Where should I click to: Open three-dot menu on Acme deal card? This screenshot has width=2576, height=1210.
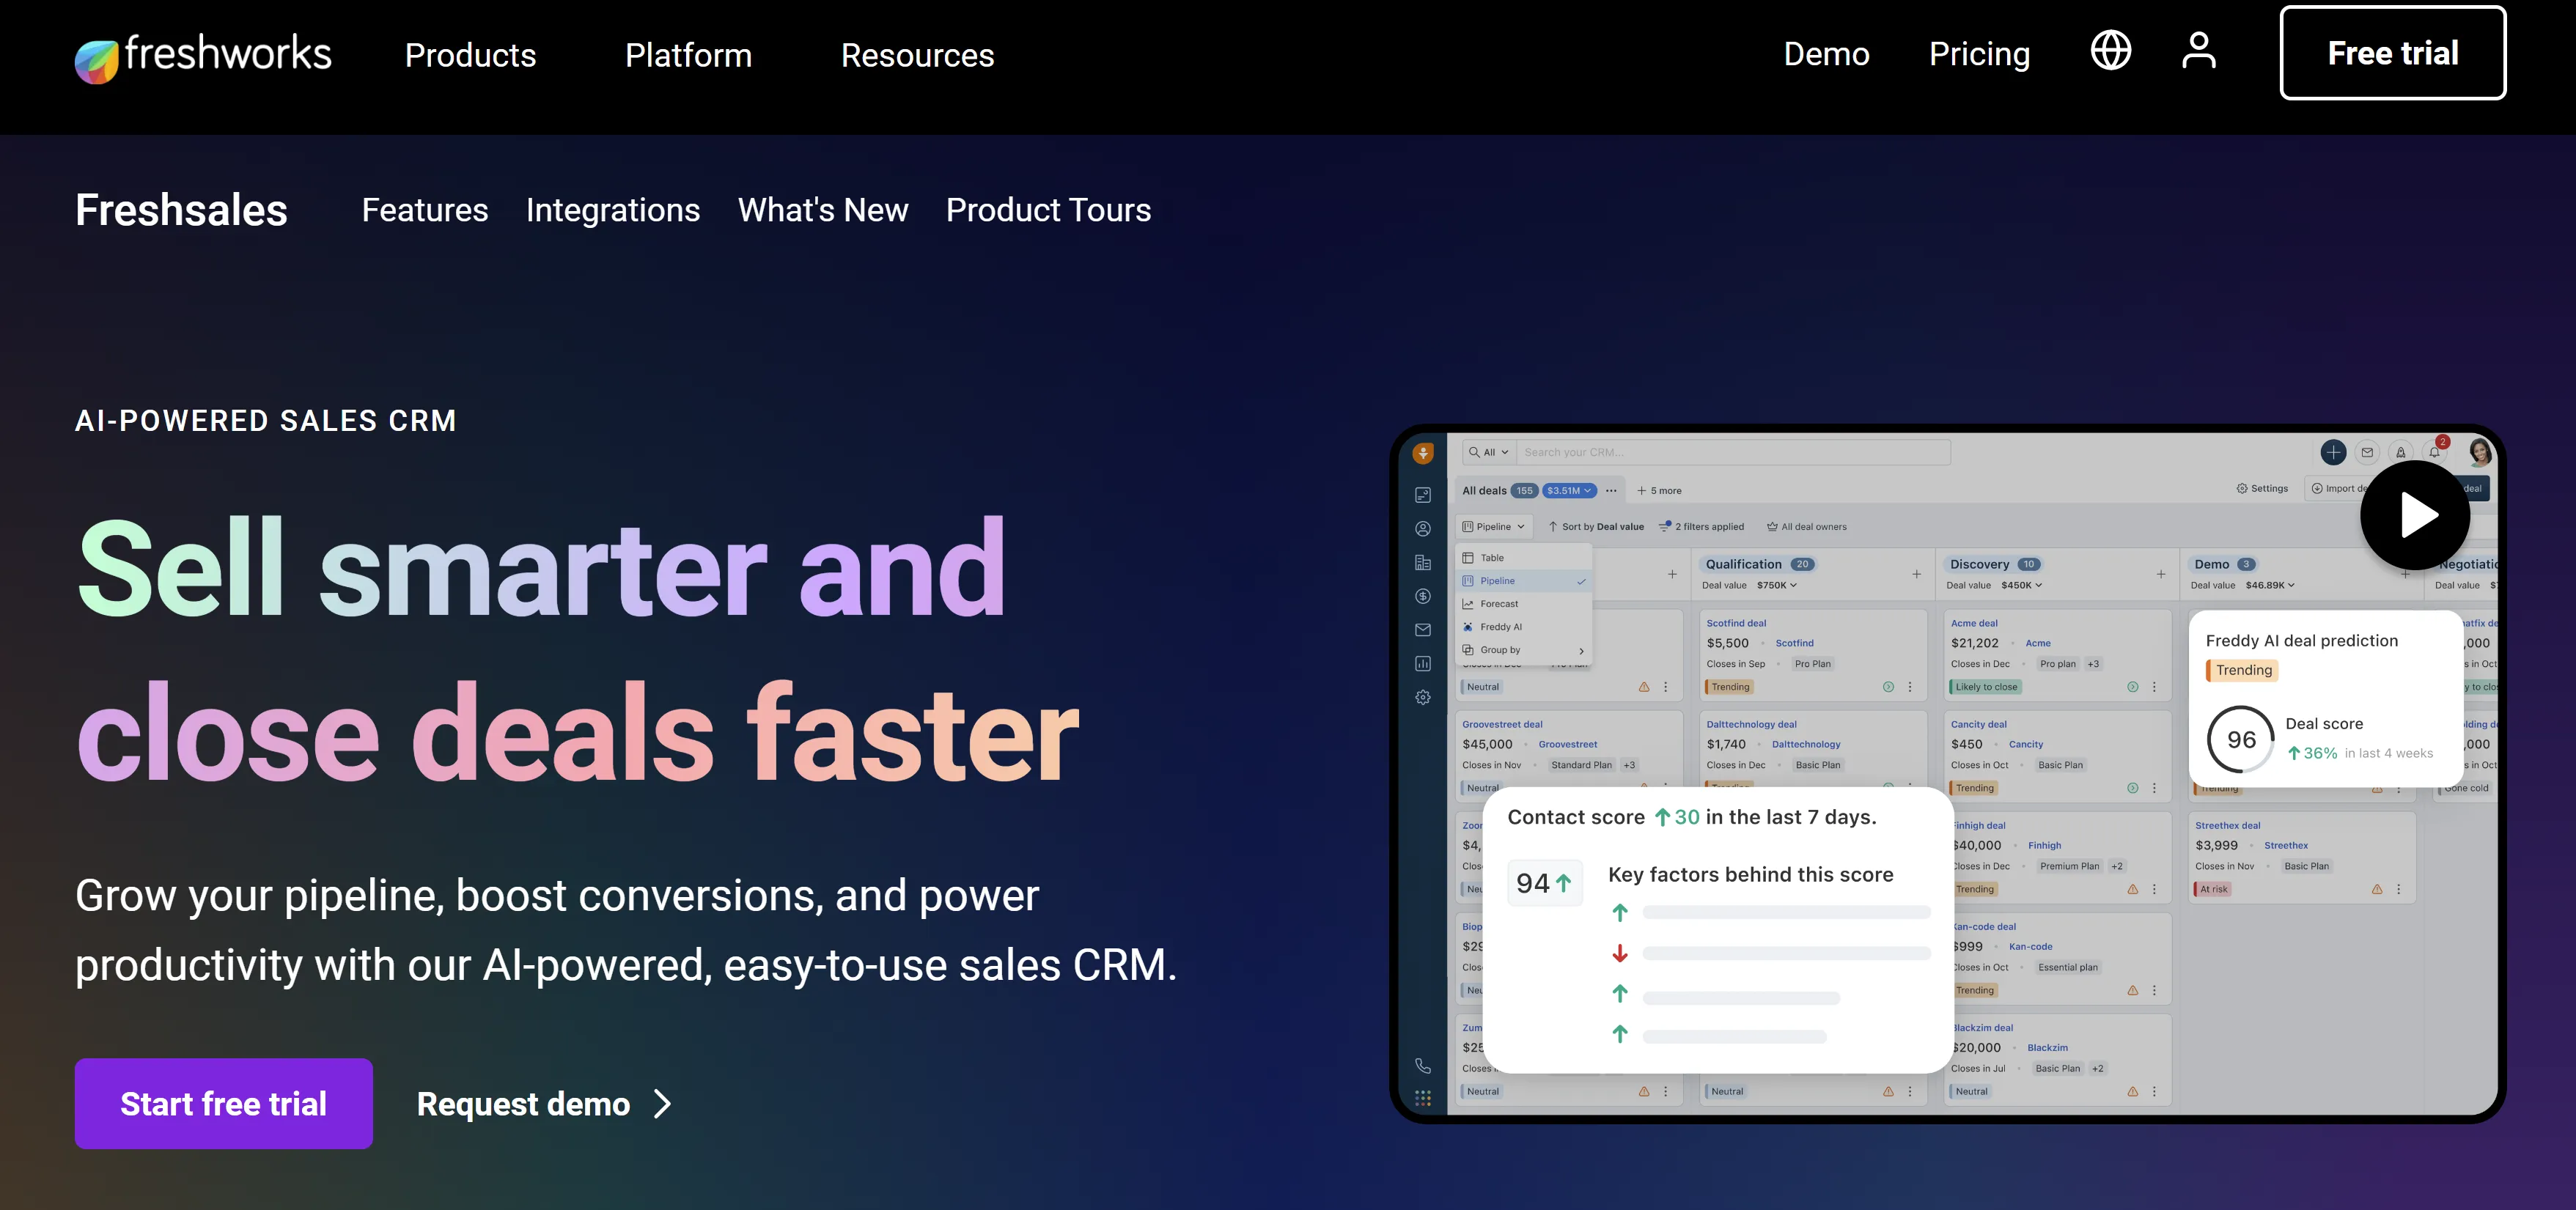pos(2154,687)
